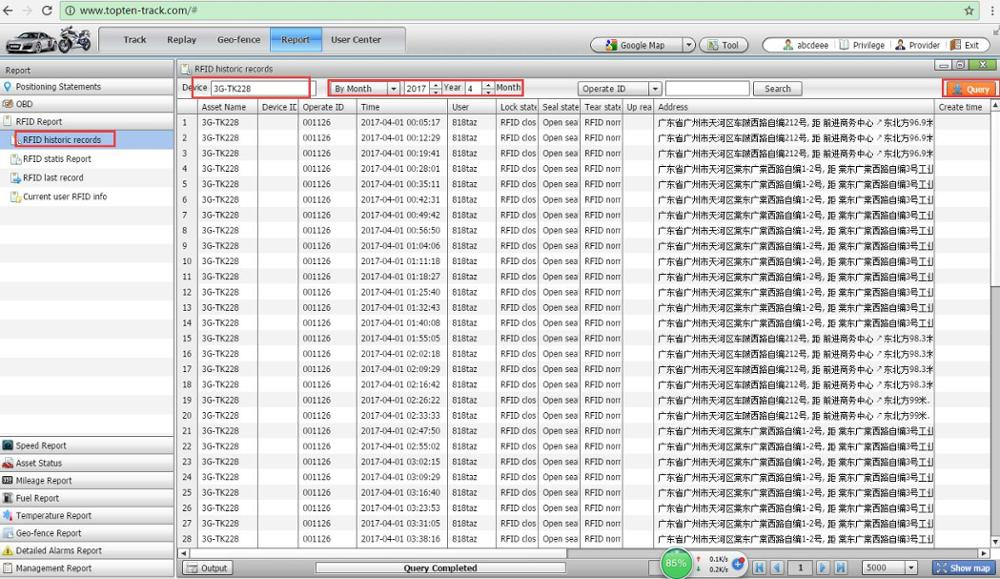
Task: Go to the previous results page
Action: coord(777,568)
